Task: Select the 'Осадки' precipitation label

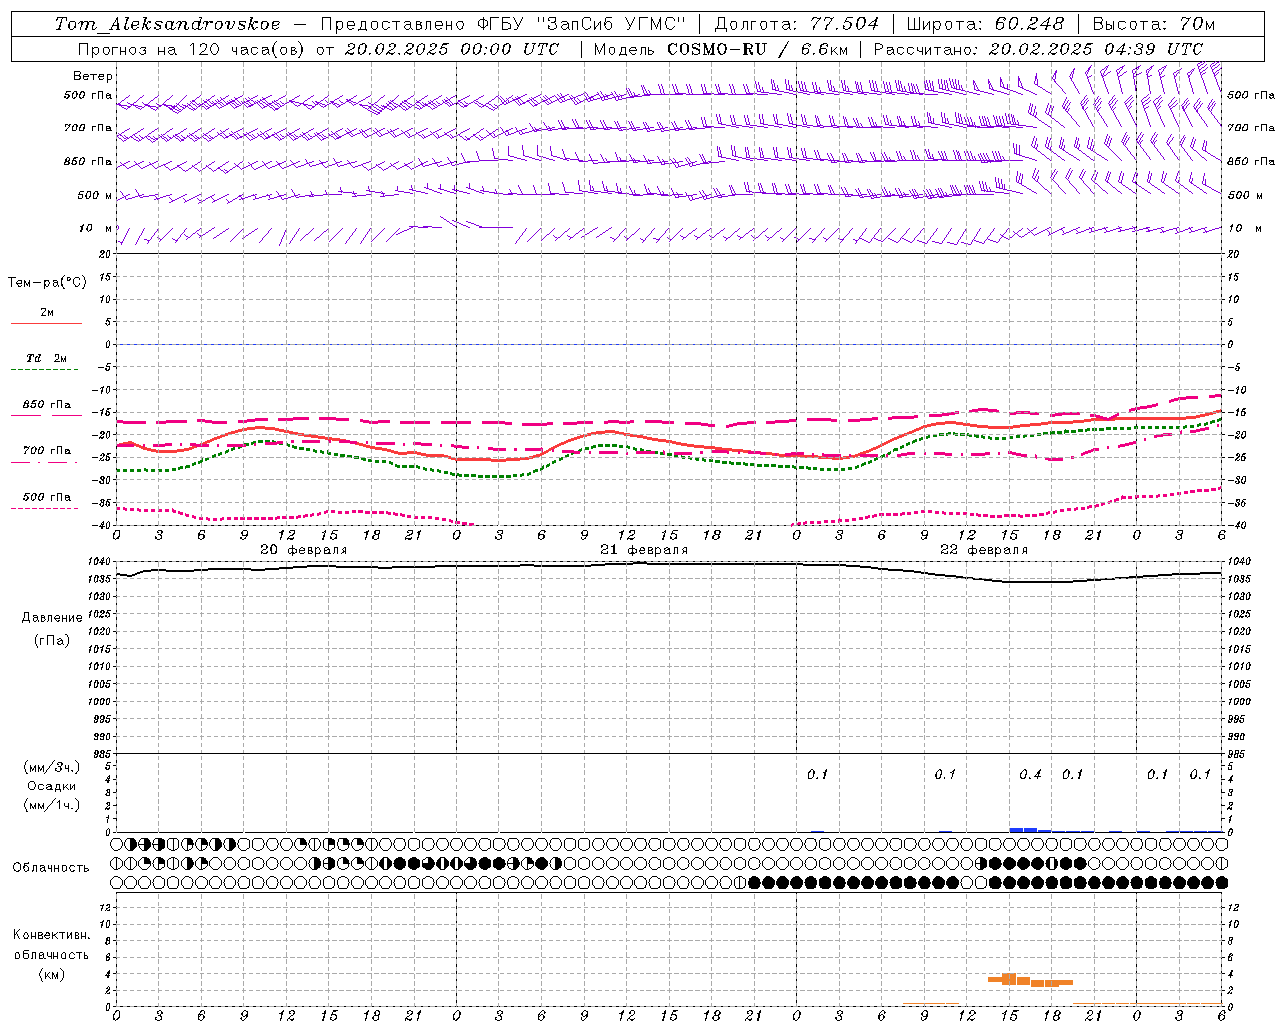Action: point(52,786)
